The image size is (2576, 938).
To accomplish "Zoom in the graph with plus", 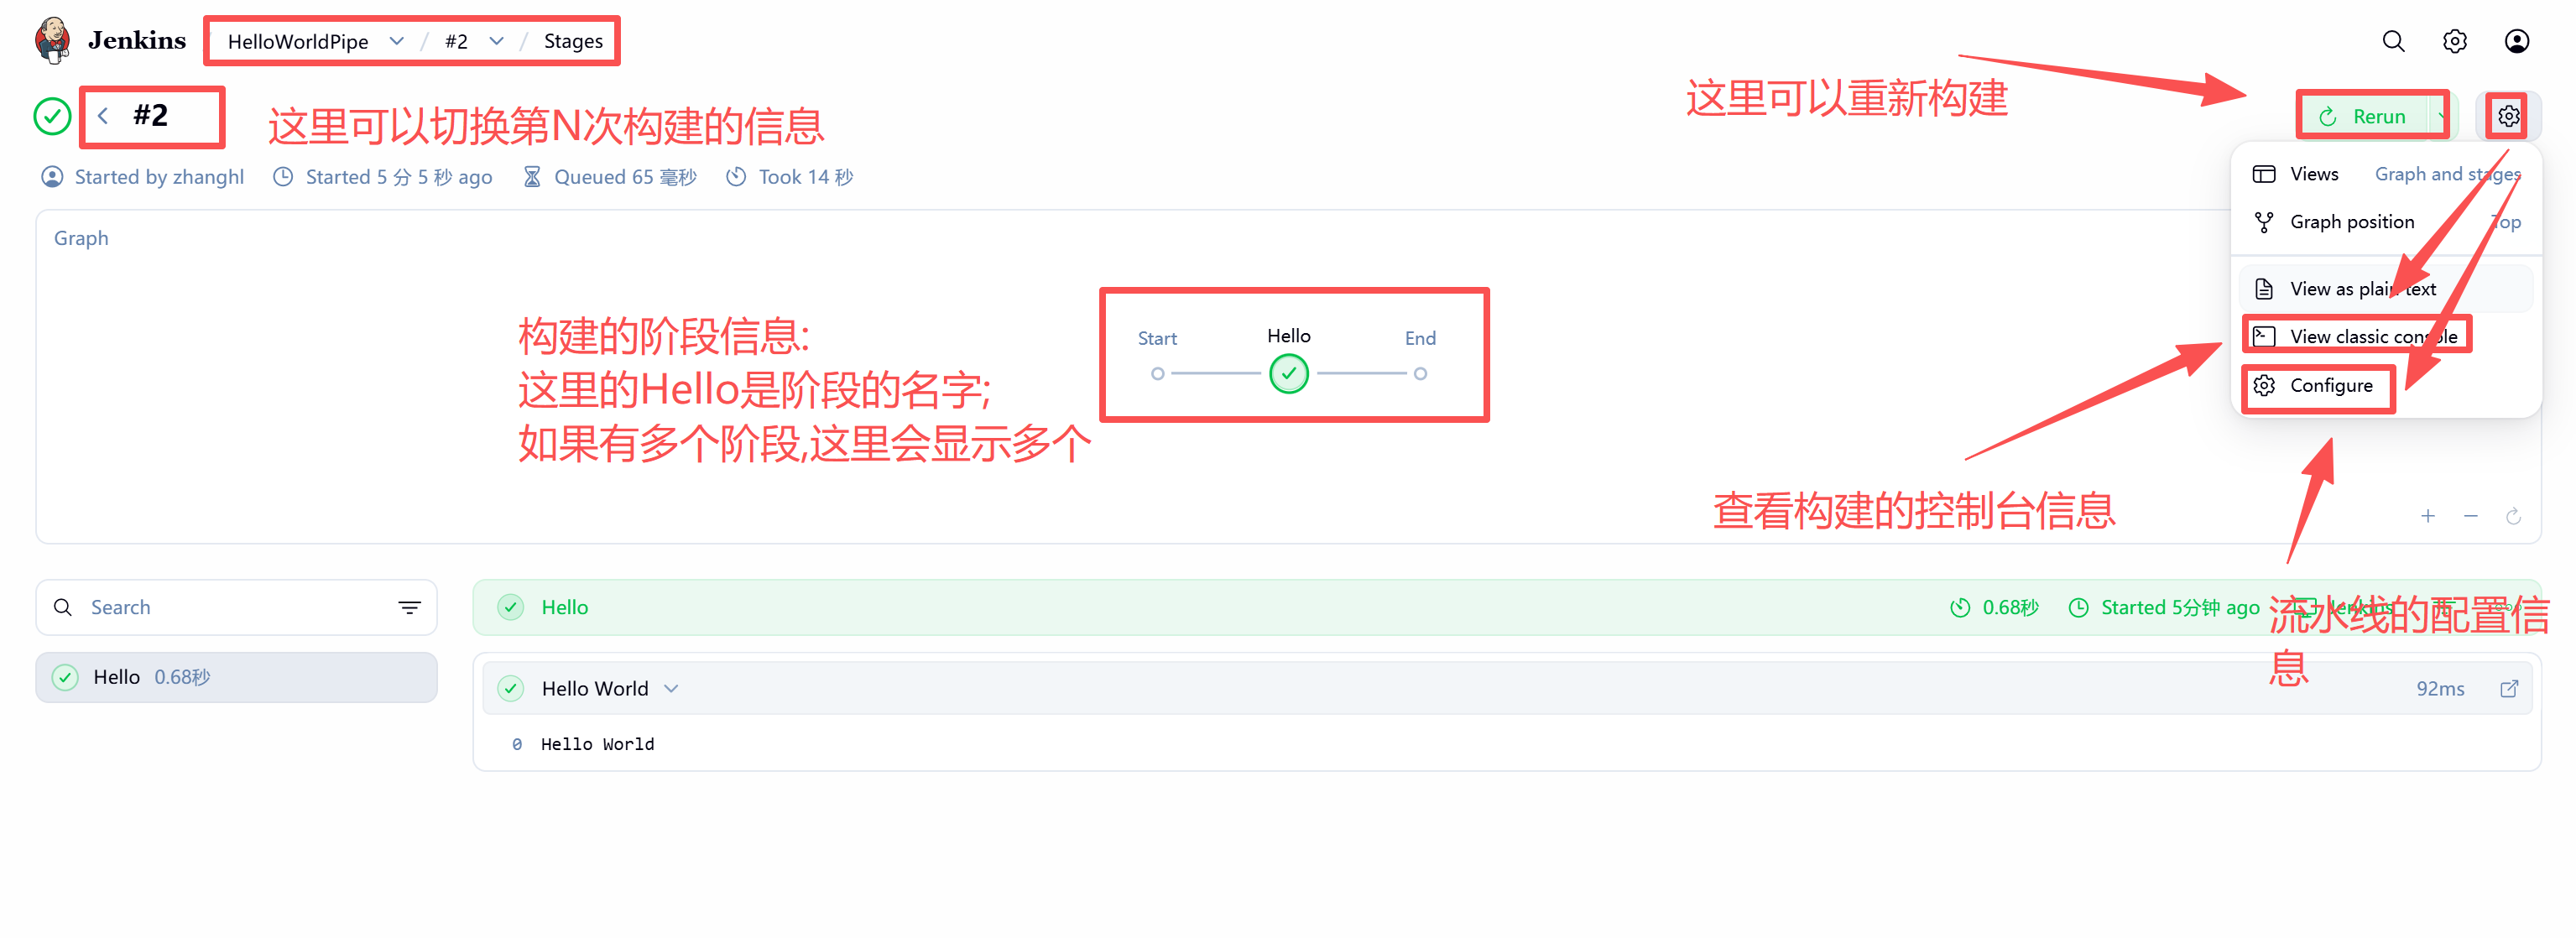I will 2428,516.
